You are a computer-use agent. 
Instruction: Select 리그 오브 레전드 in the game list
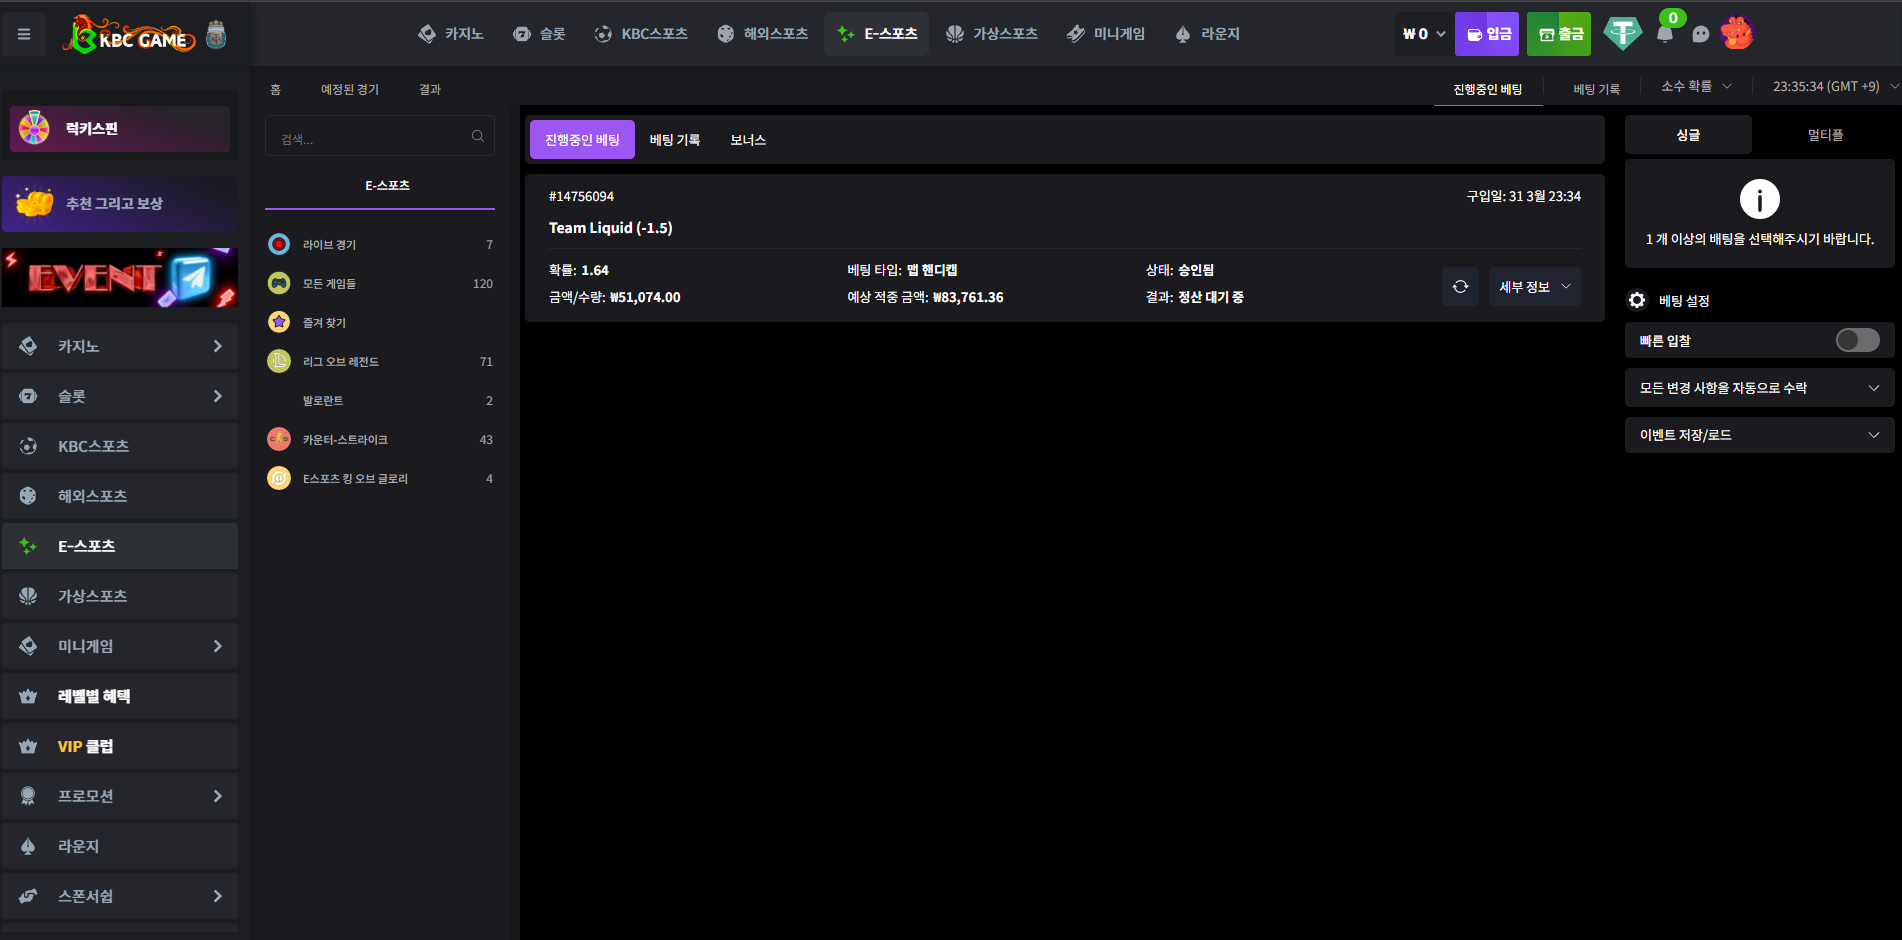tap(341, 362)
